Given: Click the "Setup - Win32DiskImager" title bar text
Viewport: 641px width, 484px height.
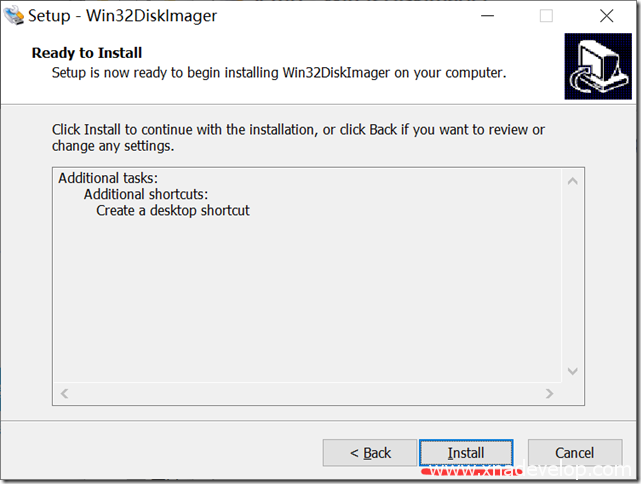Looking at the screenshot, I should pos(122,16).
